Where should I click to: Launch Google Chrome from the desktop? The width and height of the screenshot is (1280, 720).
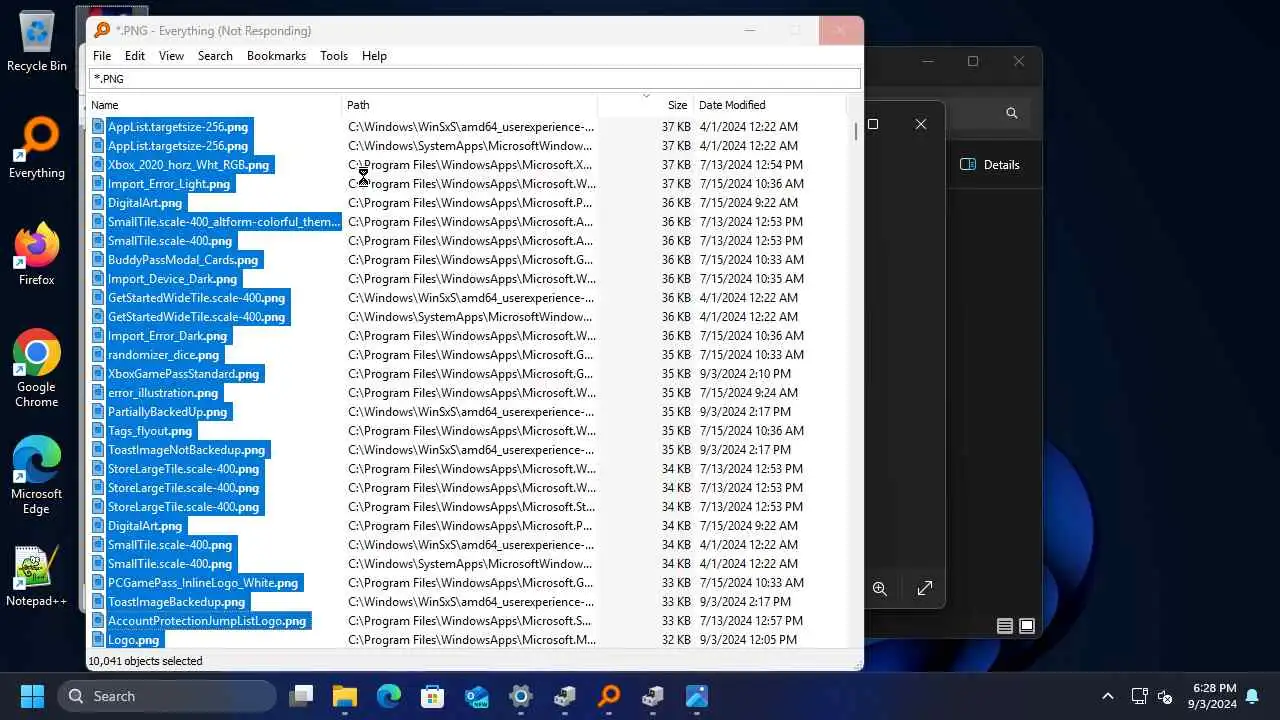point(37,368)
